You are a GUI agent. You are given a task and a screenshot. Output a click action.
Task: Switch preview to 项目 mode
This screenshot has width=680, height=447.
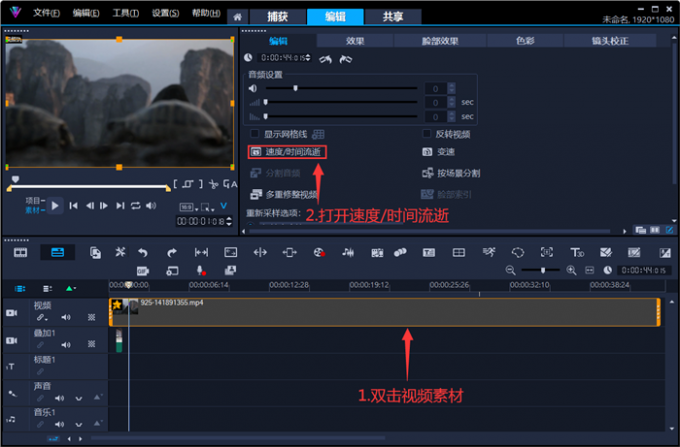tap(35, 200)
